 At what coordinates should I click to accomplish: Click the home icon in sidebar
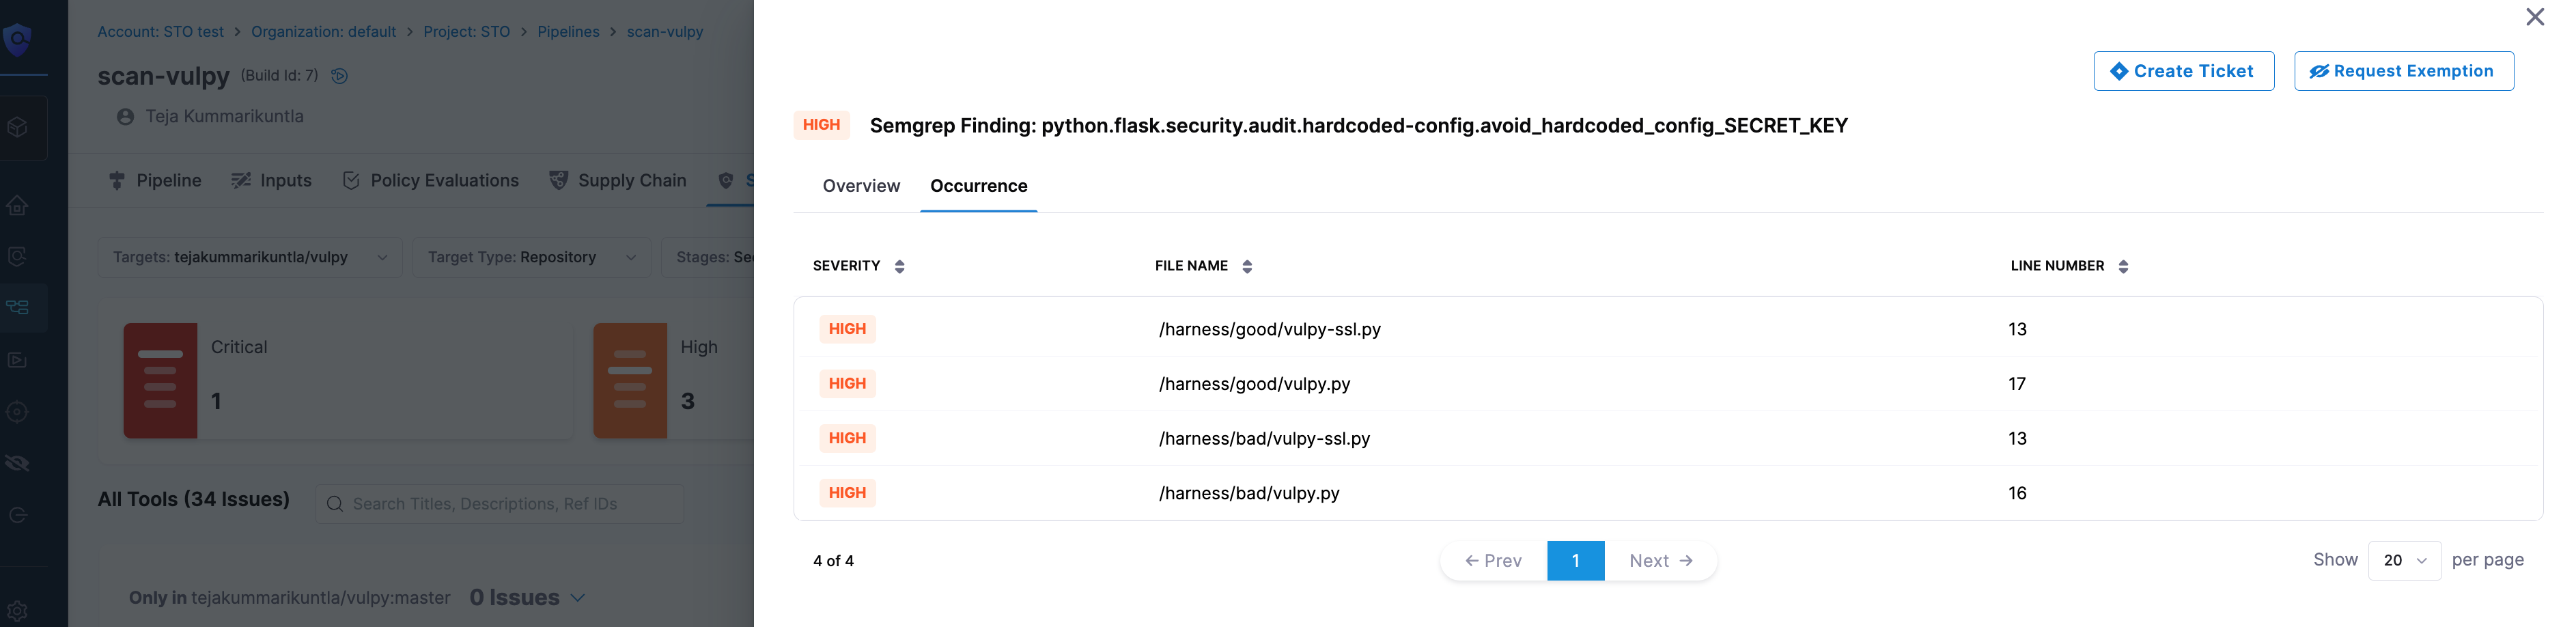[18, 206]
